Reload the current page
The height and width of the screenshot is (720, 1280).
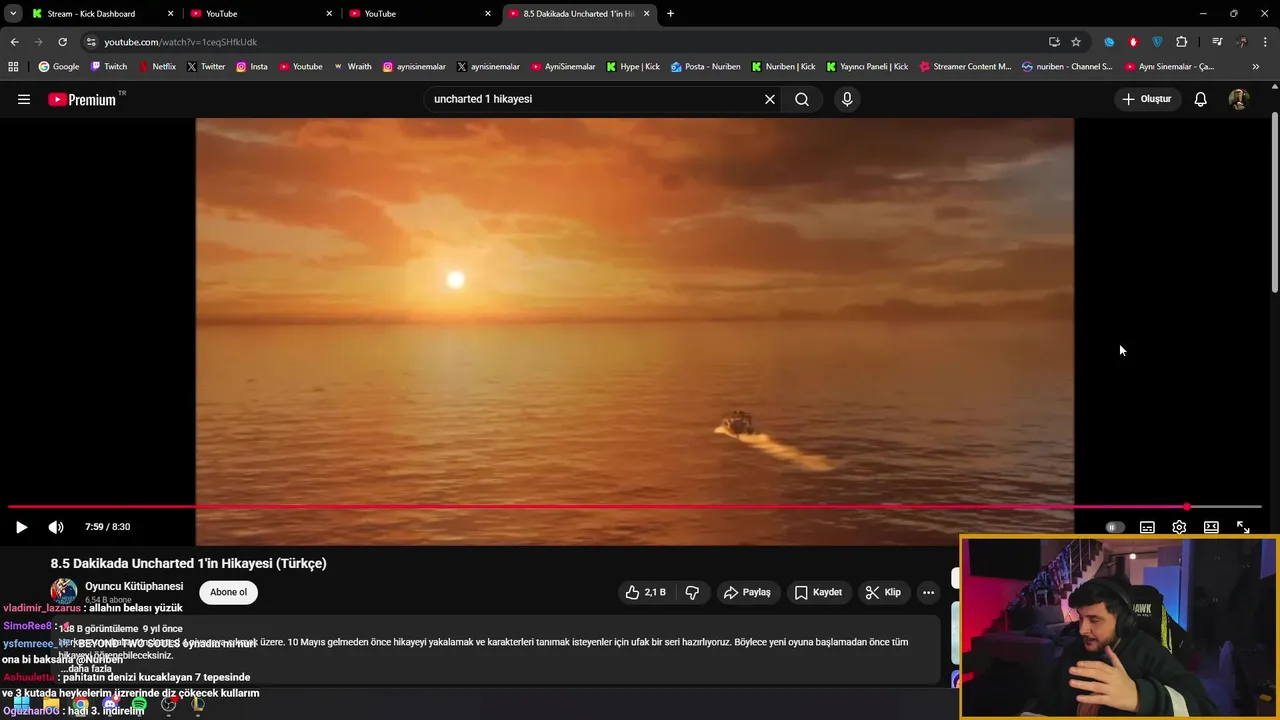[x=62, y=42]
